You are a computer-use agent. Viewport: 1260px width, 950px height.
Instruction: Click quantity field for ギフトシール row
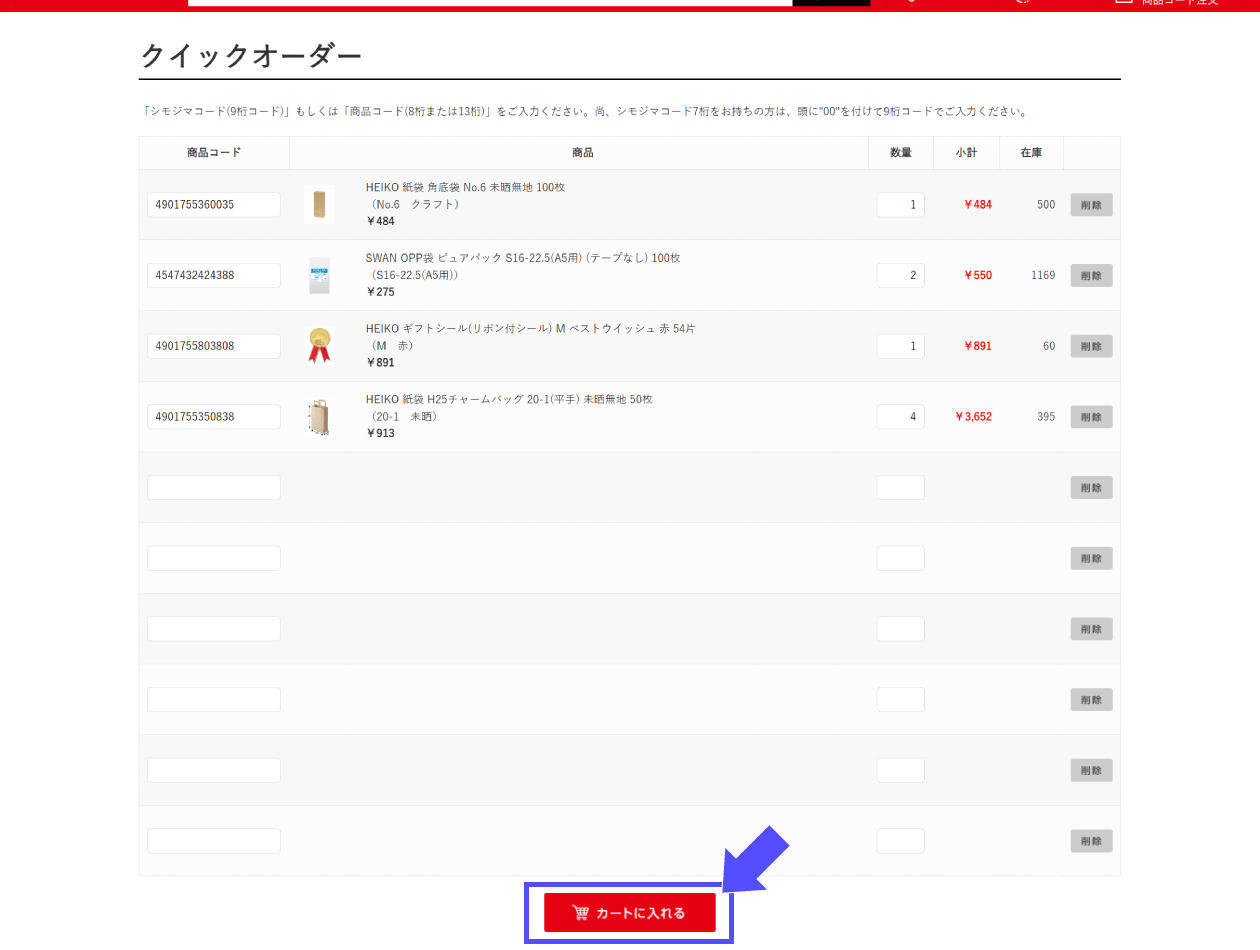click(x=900, y=346)
